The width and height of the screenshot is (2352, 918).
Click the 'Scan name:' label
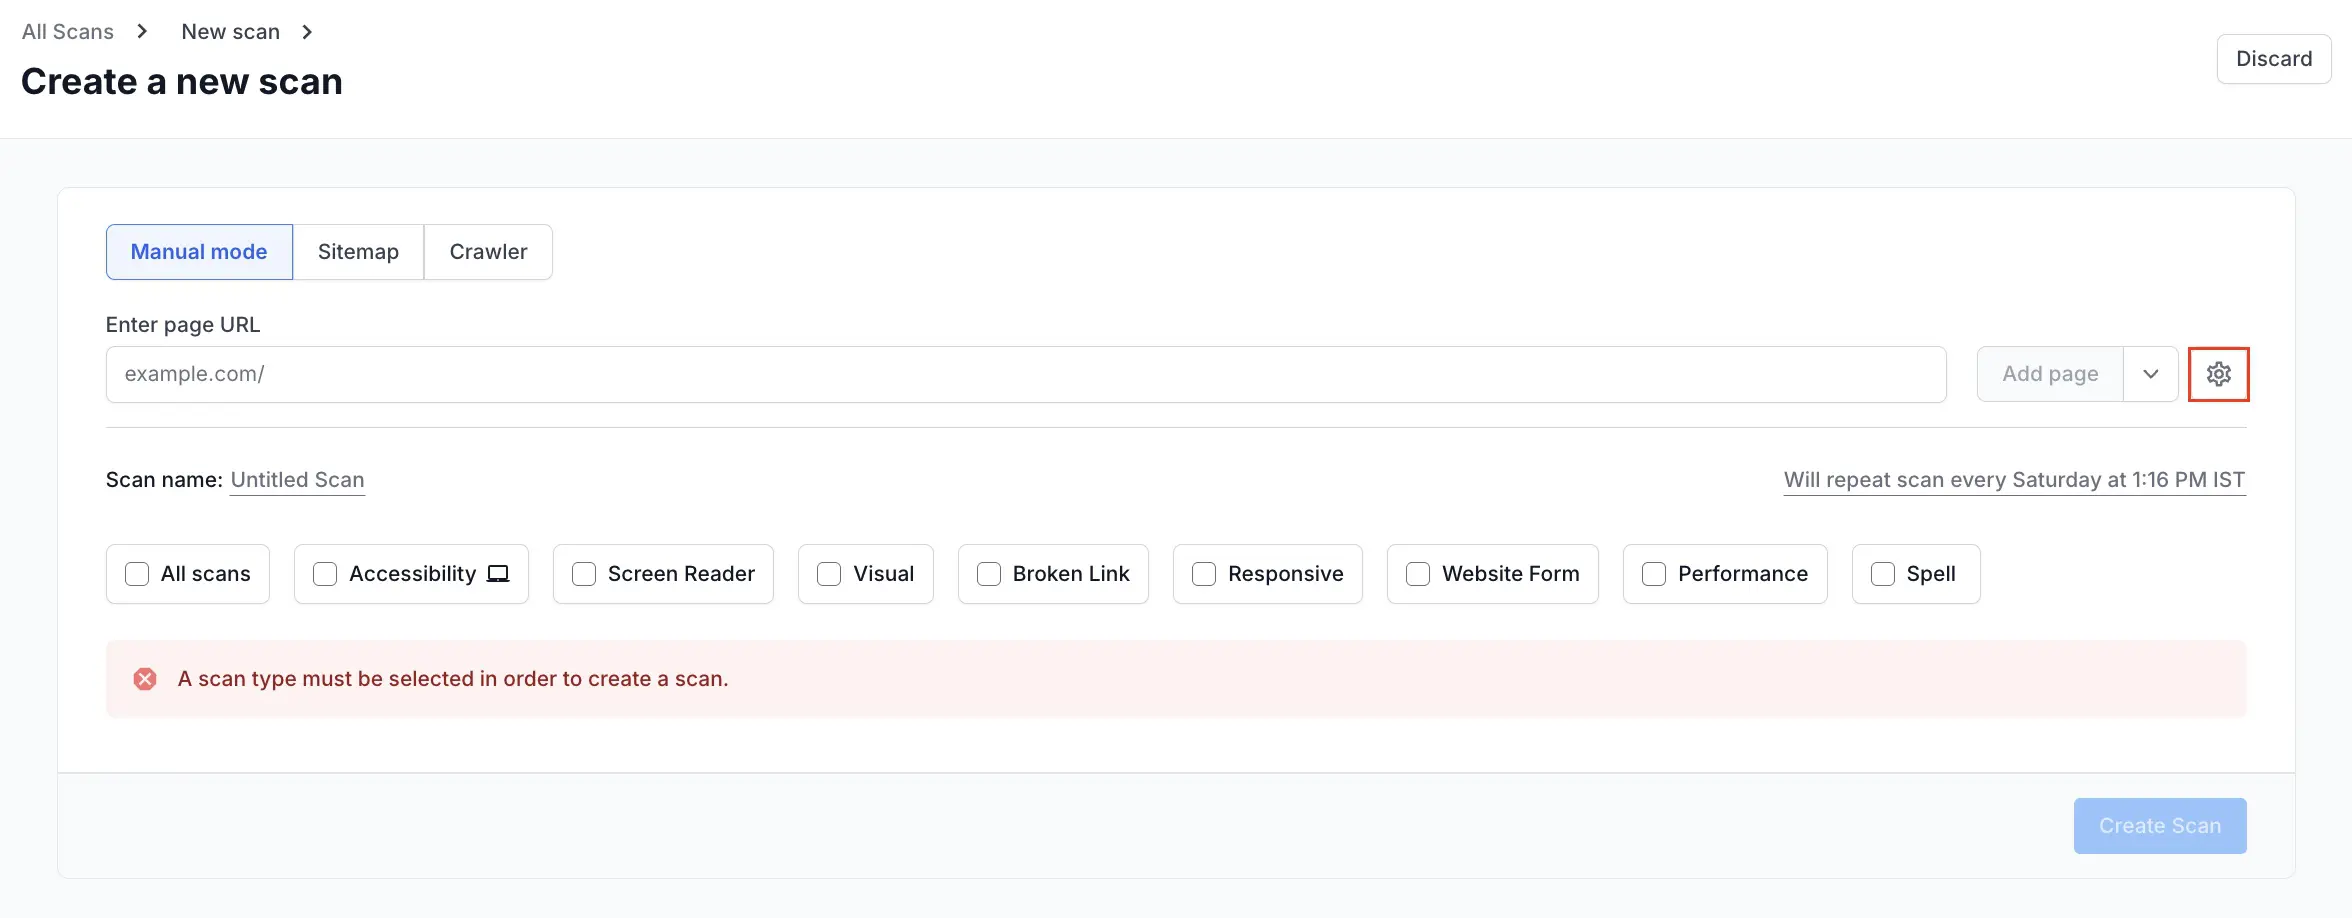pyautogui.click(x=164, y=480)
